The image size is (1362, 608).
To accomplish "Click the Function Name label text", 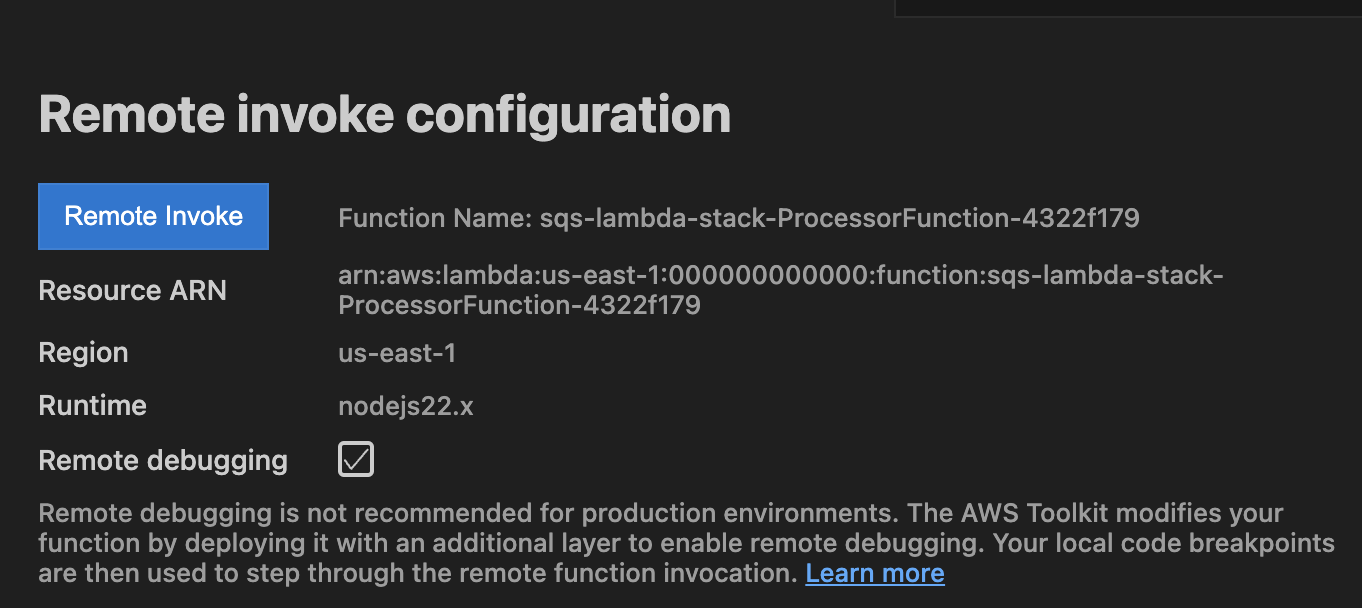I will click(430, 217).
